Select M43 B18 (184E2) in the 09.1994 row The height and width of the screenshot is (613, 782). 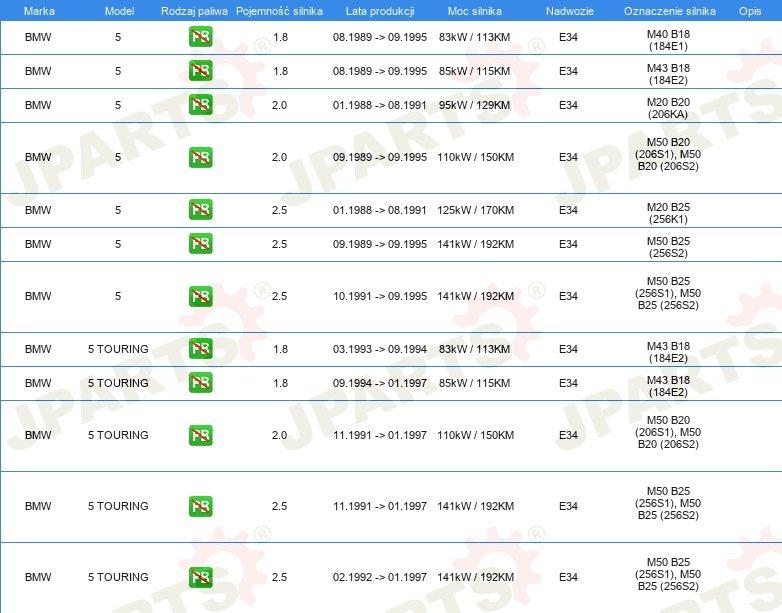(x=668, y=386)
